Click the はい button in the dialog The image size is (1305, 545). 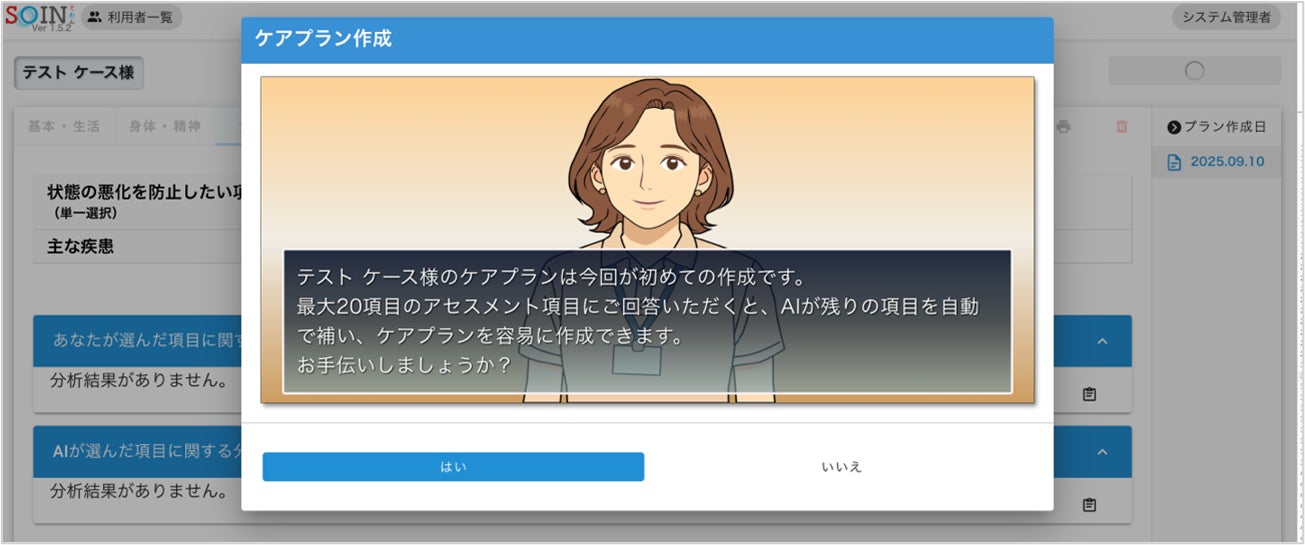(x=453, y=467)
